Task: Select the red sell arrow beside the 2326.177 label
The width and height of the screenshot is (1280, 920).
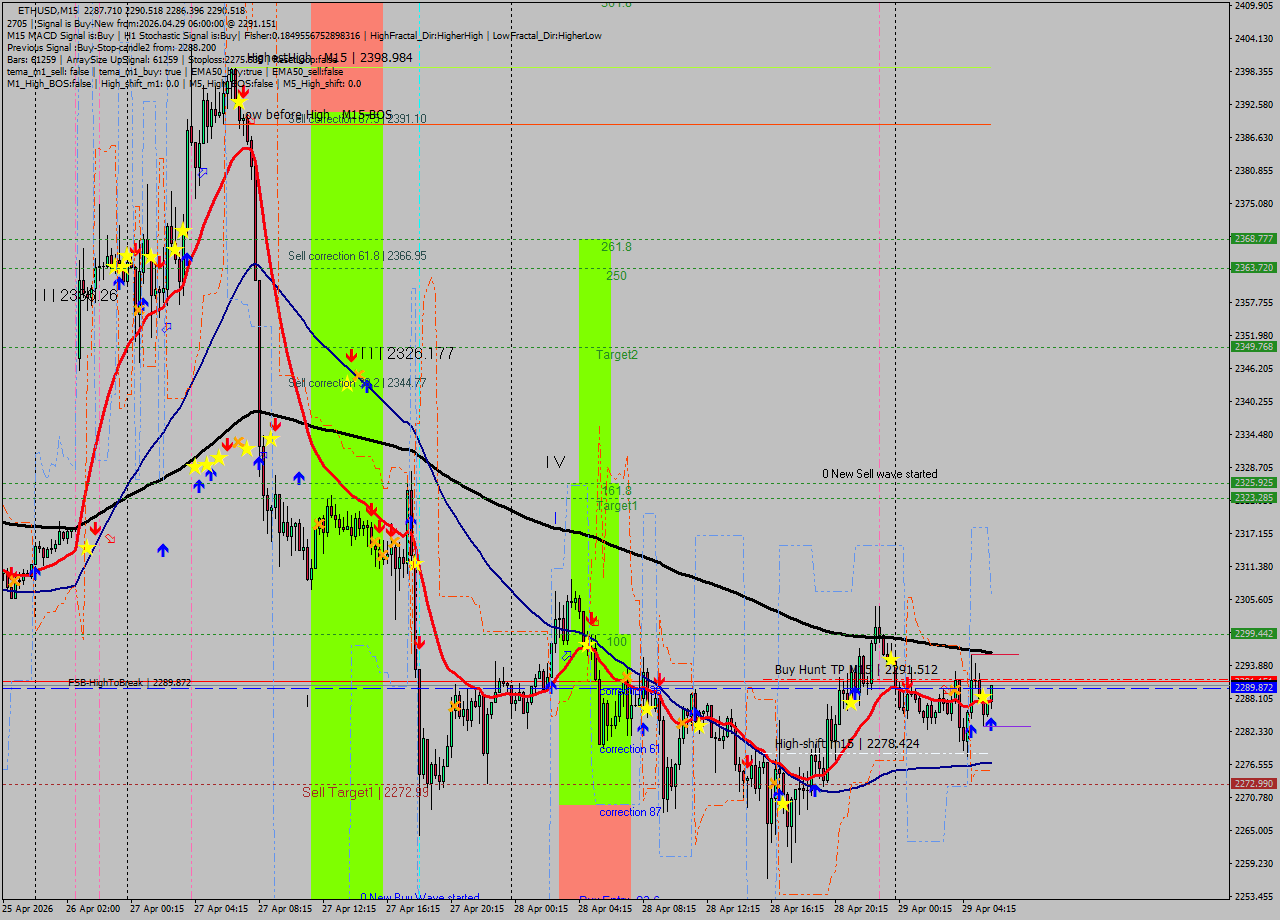Action: point(351,353)
